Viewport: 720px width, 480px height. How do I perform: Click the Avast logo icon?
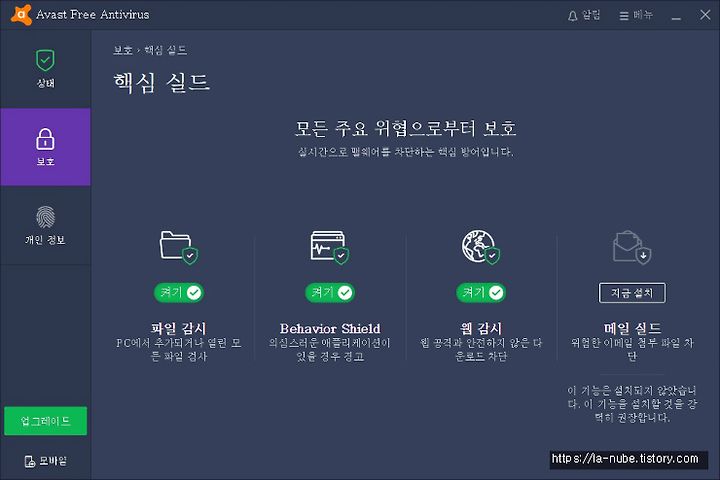click(21, 15)
